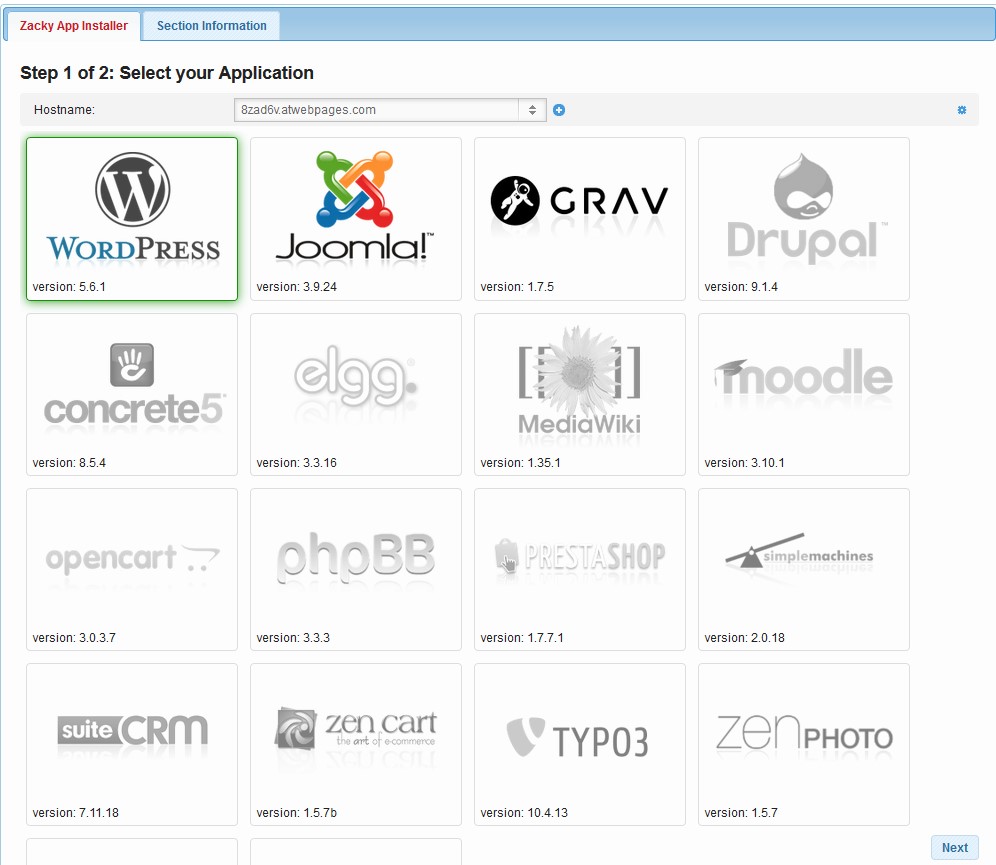This screenshot has height=865, width=996.
Task: Choose Joomla for installation
Action: pyautogui.click(x=356, y=218)
